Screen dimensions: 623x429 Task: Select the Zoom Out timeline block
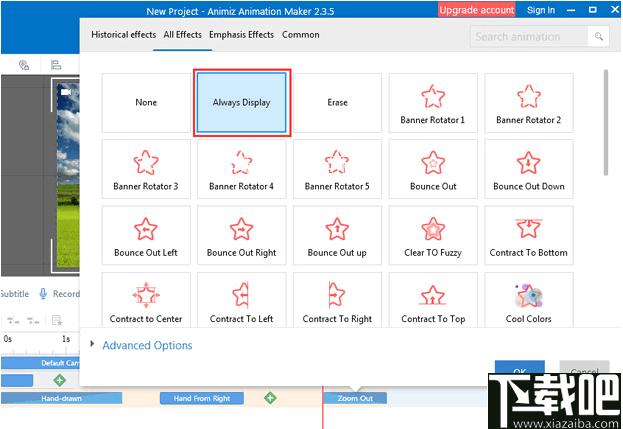click(x=355, y=398)
